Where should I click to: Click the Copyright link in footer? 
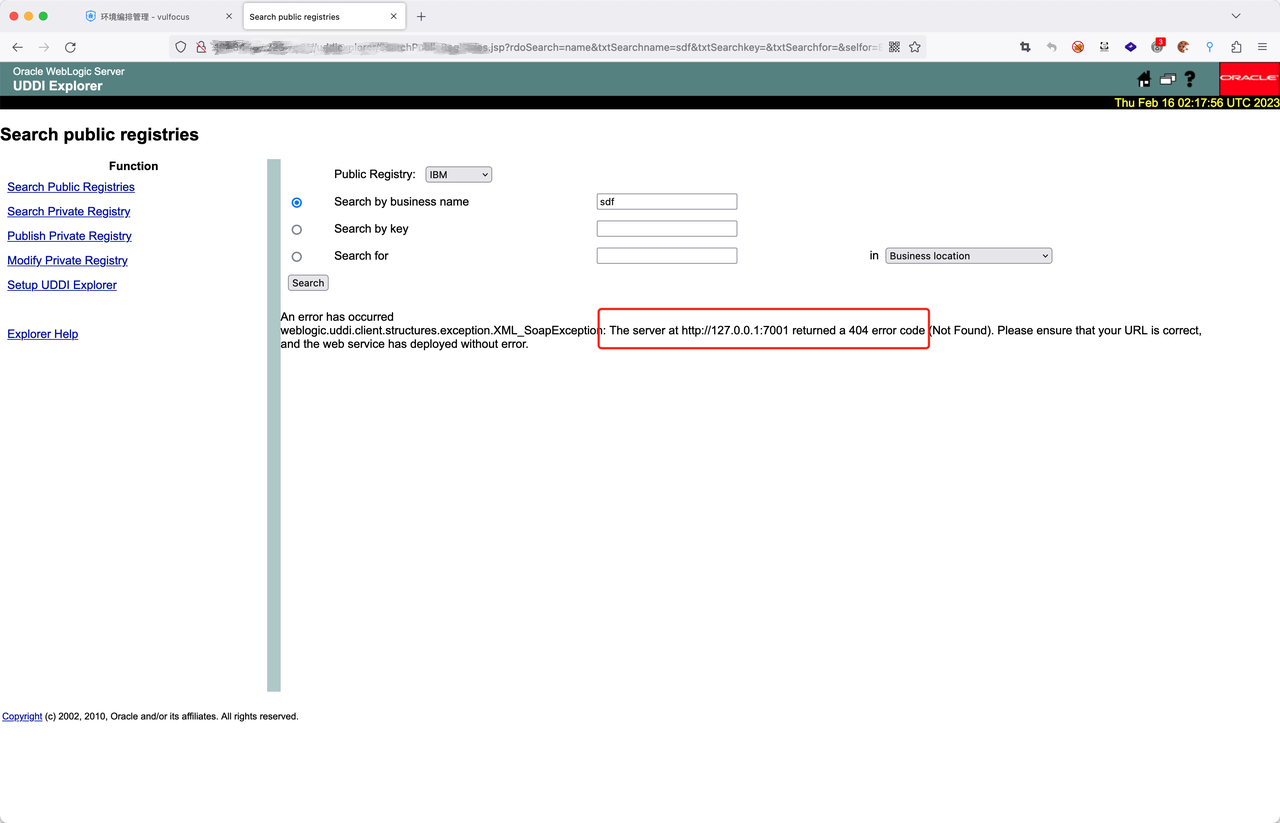tap(22, 716)
